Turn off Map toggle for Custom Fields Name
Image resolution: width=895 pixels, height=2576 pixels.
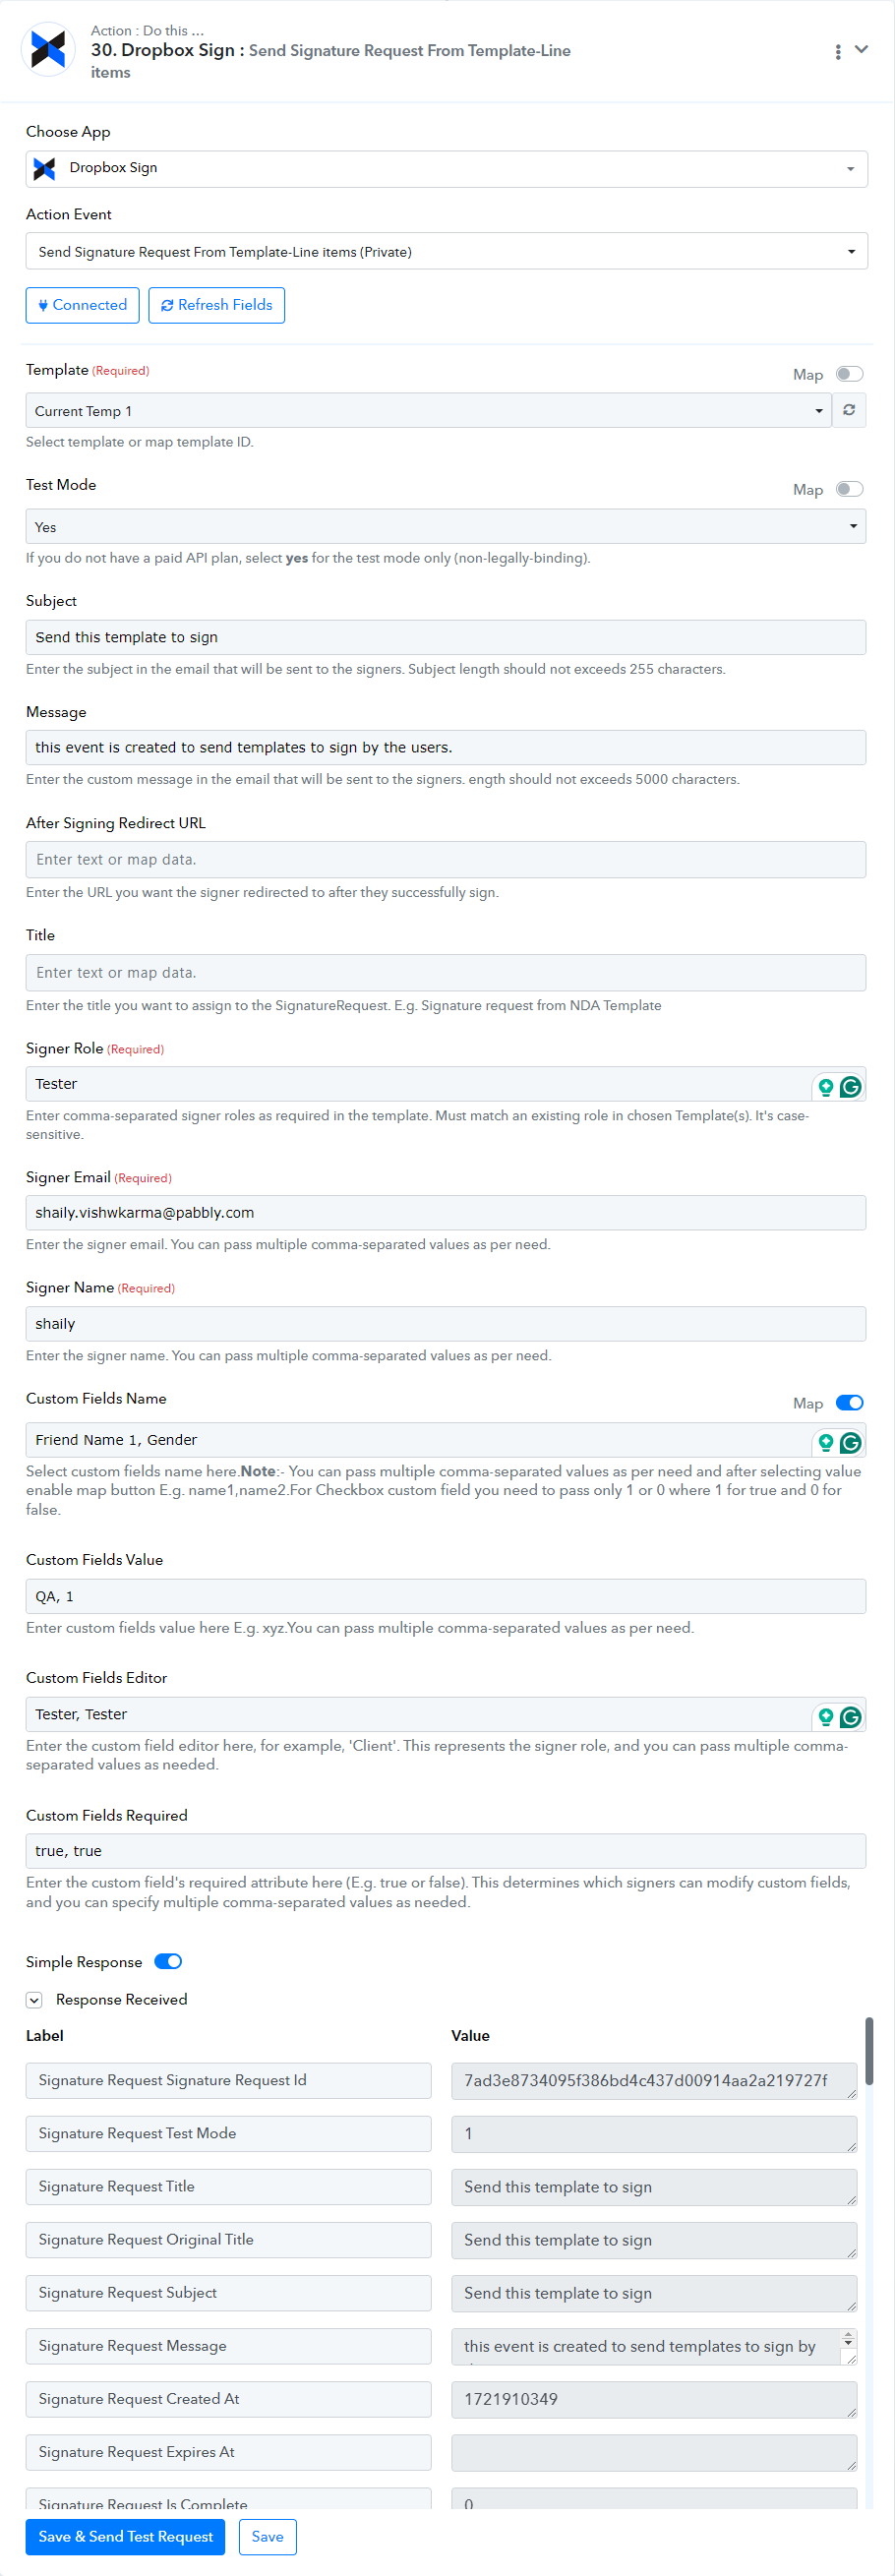849,1403
